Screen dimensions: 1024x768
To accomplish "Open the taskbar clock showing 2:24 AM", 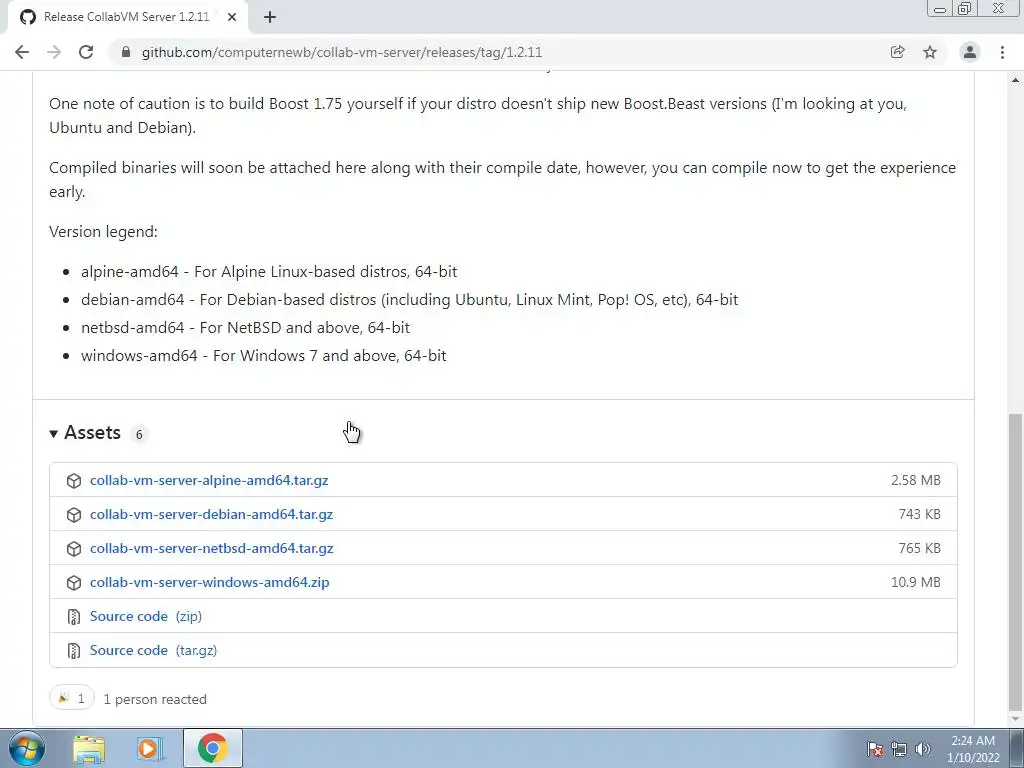I will [x=973, y=749].
